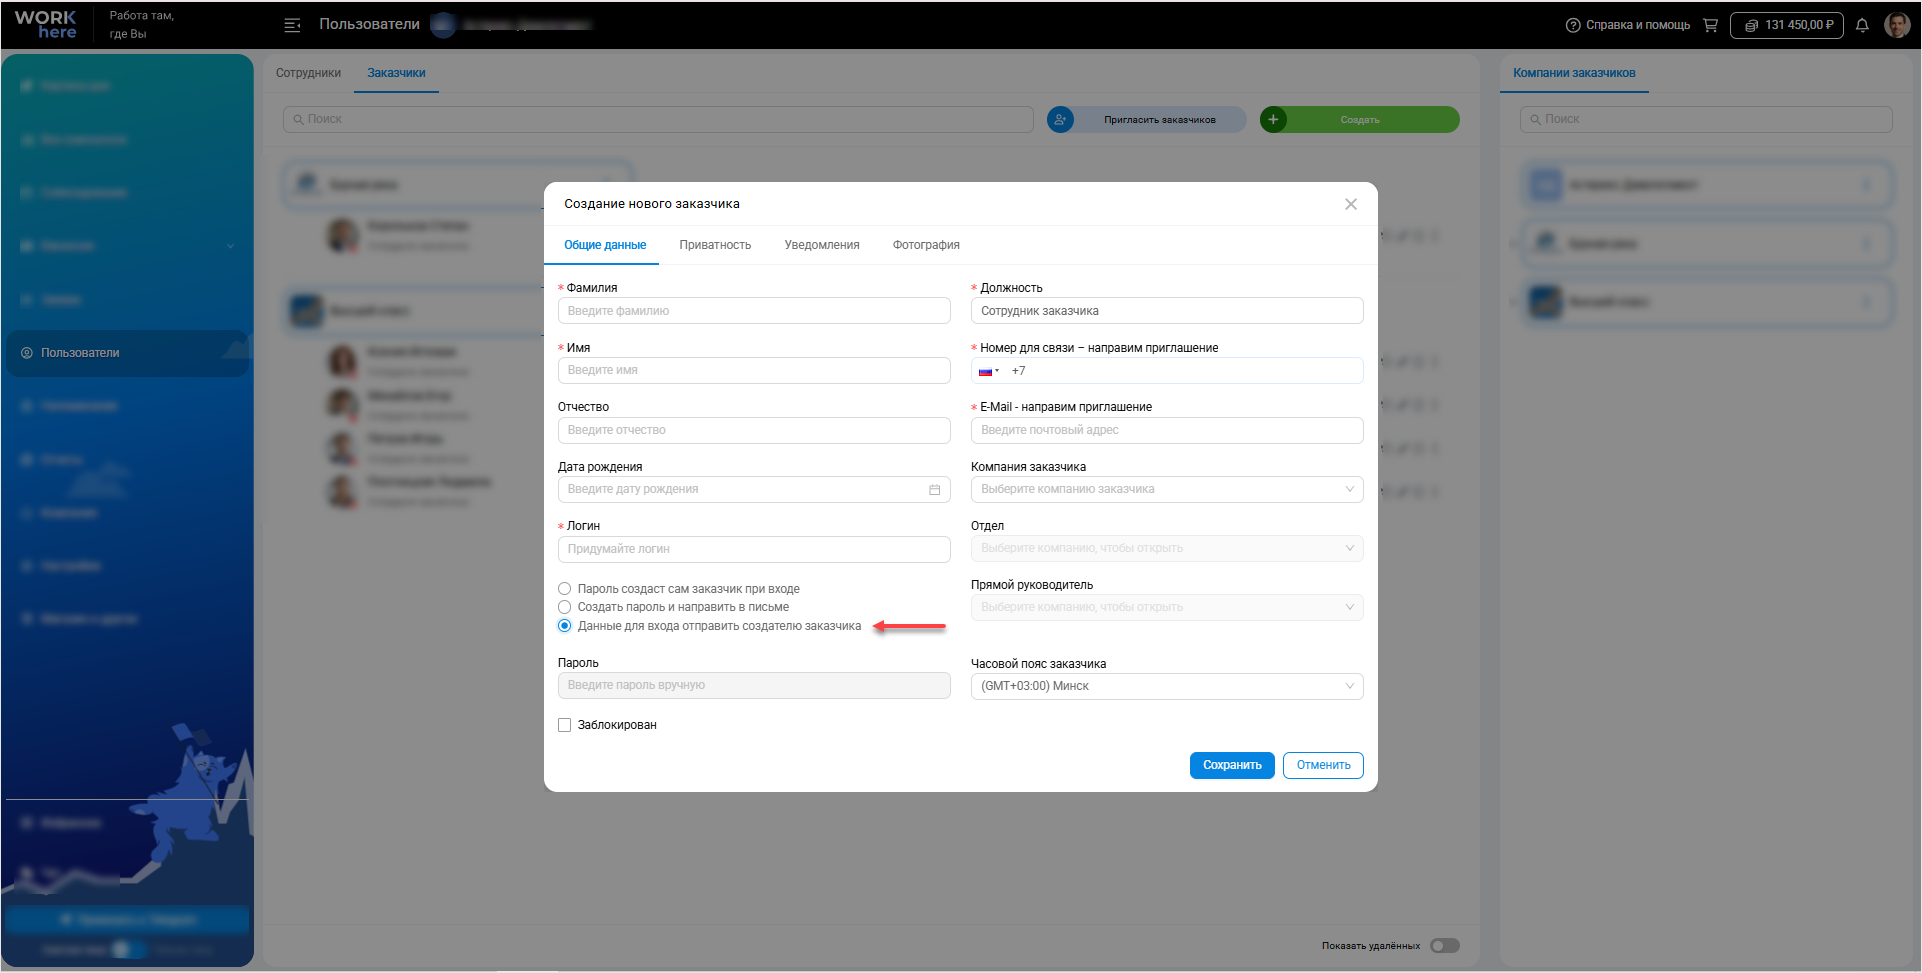This screenshot has width=1922, height=973.
Task: Focus the Логин input field
Action: pyautogui.click(x=754, y=549)
